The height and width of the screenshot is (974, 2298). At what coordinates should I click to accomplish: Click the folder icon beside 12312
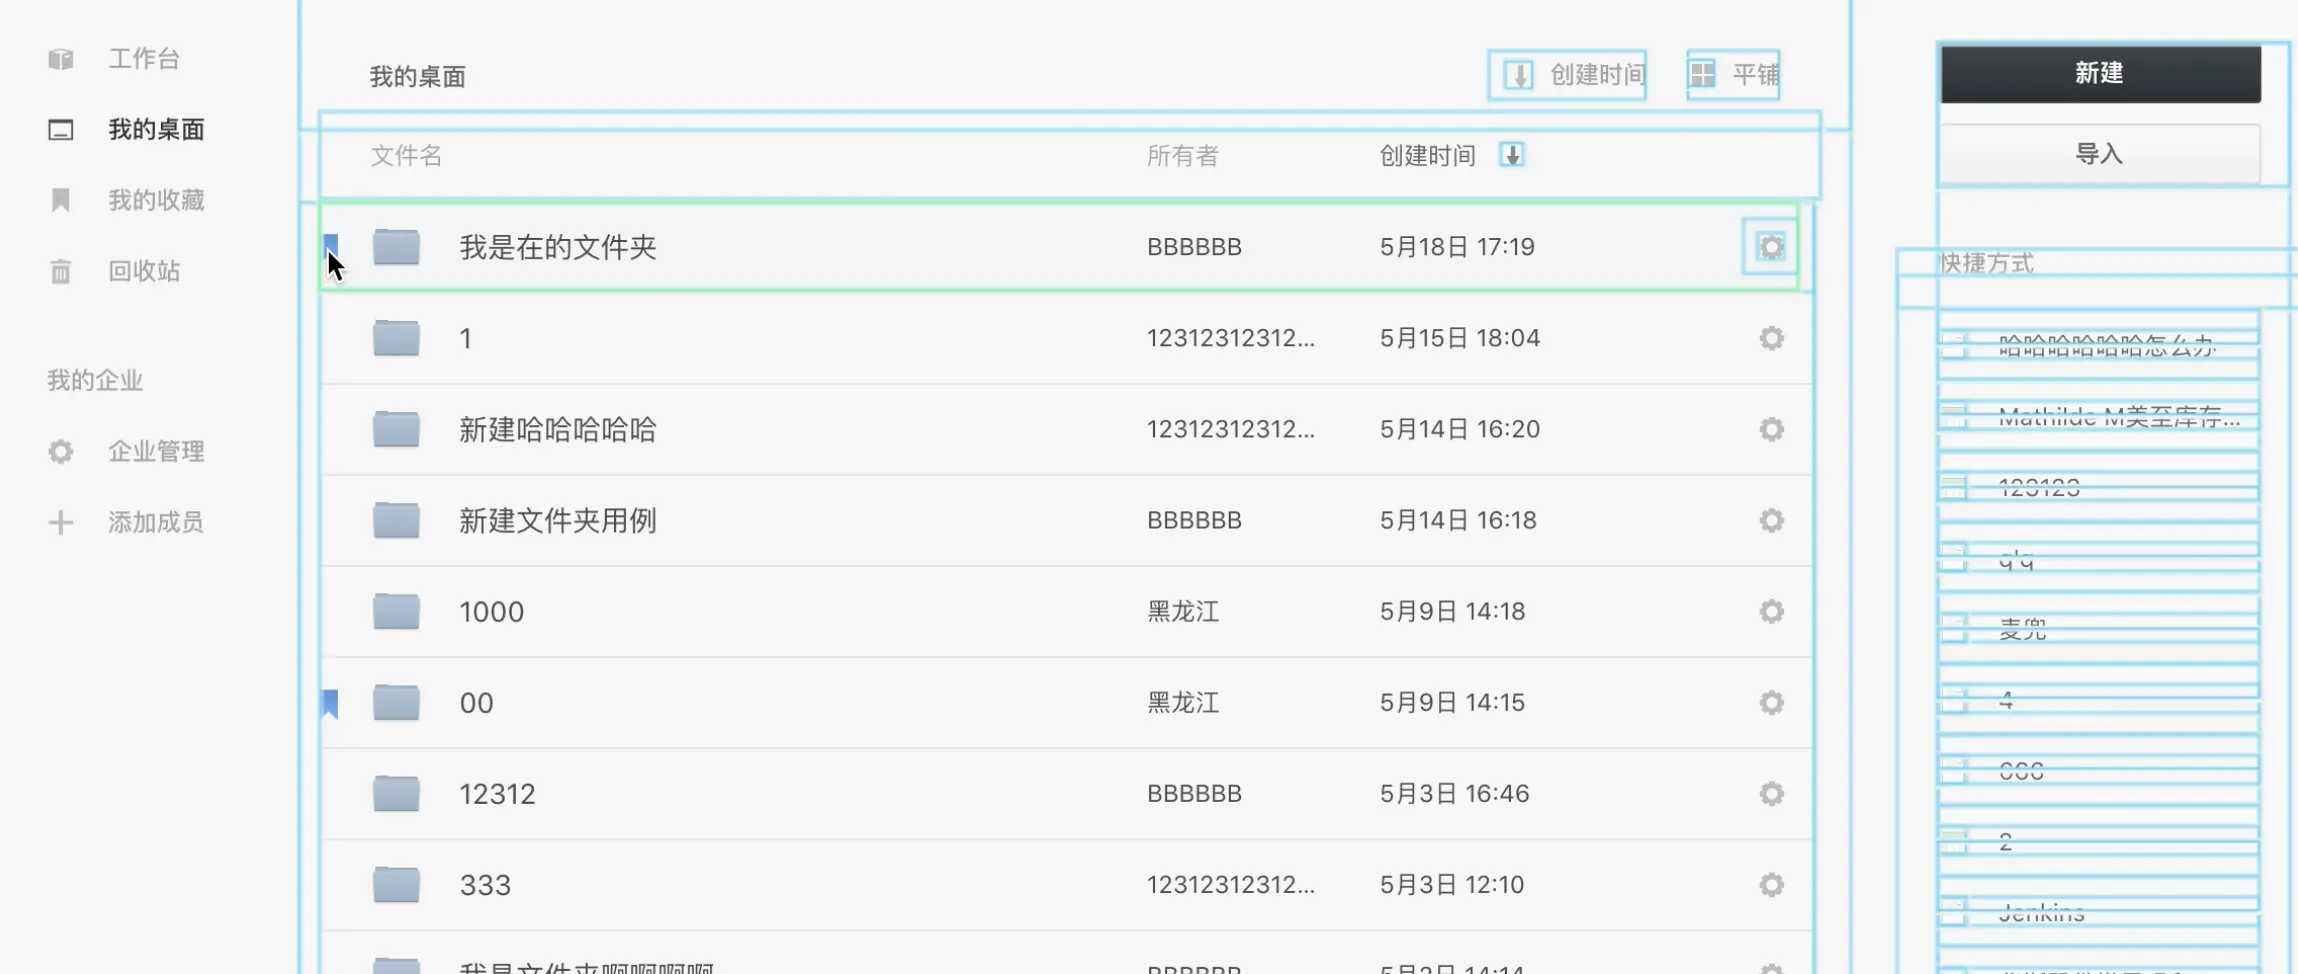click(x=396, y=793)
